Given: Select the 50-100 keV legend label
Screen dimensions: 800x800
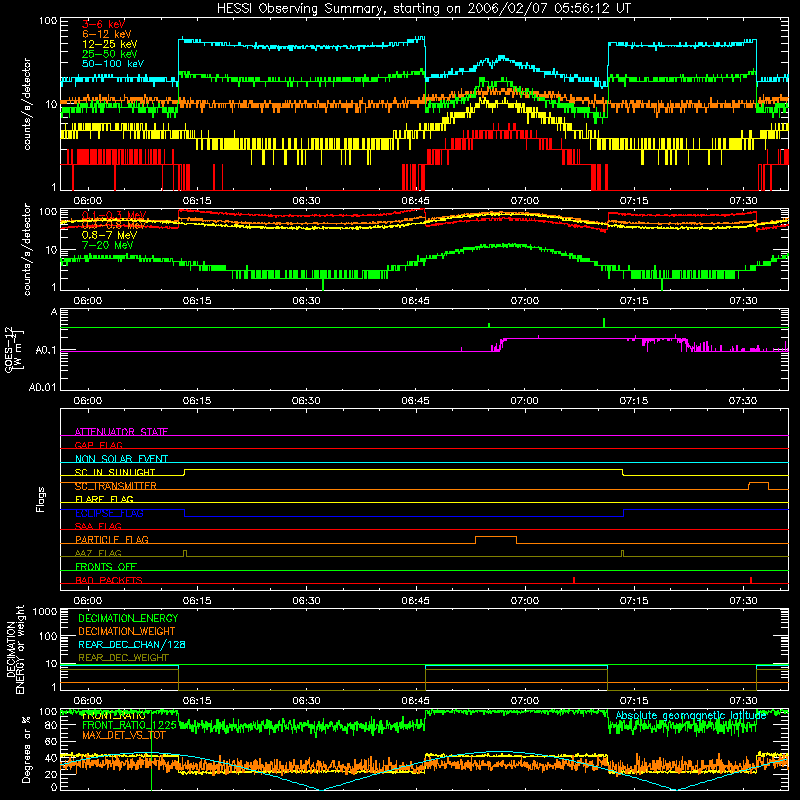Looking at the screenshot, I should tap(112, 64).
